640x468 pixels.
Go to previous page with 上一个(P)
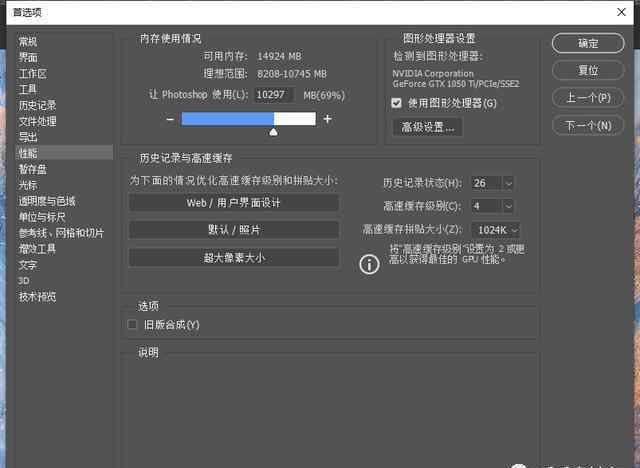[x=588, y=98]
